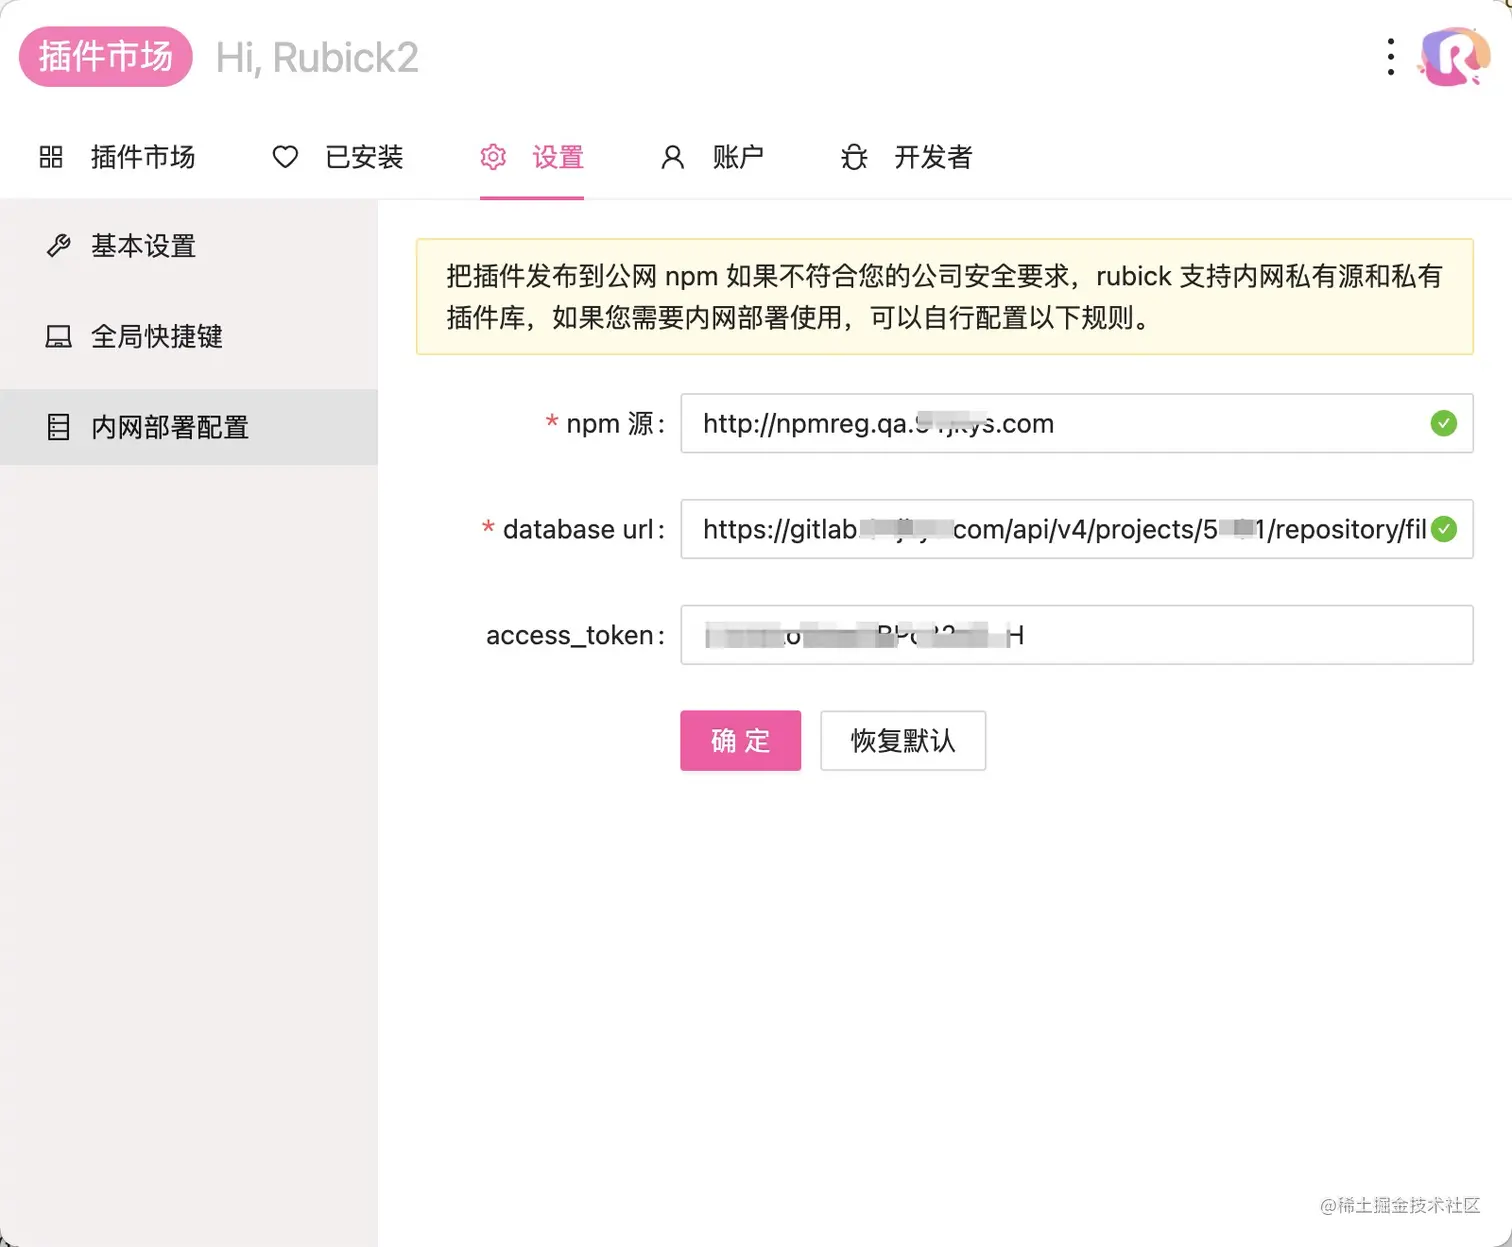The image size is (1512, 1247).
Task: Click the 恢复默认 button
Action: click(903, 741)
